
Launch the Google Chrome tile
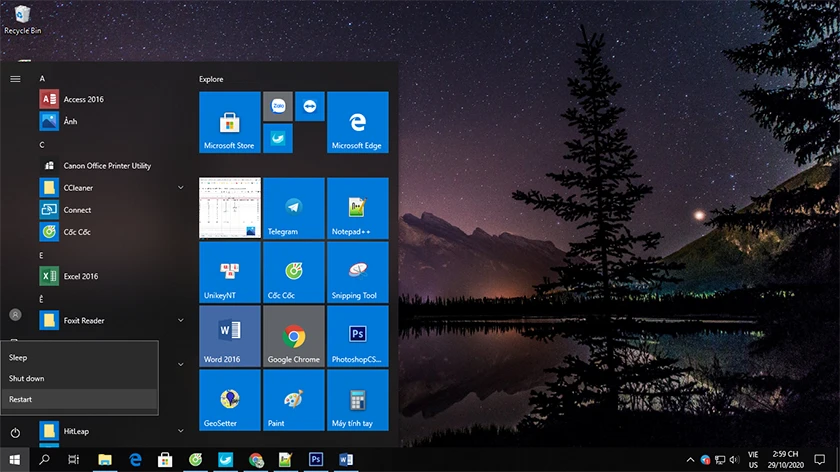[x=294, y=336]
